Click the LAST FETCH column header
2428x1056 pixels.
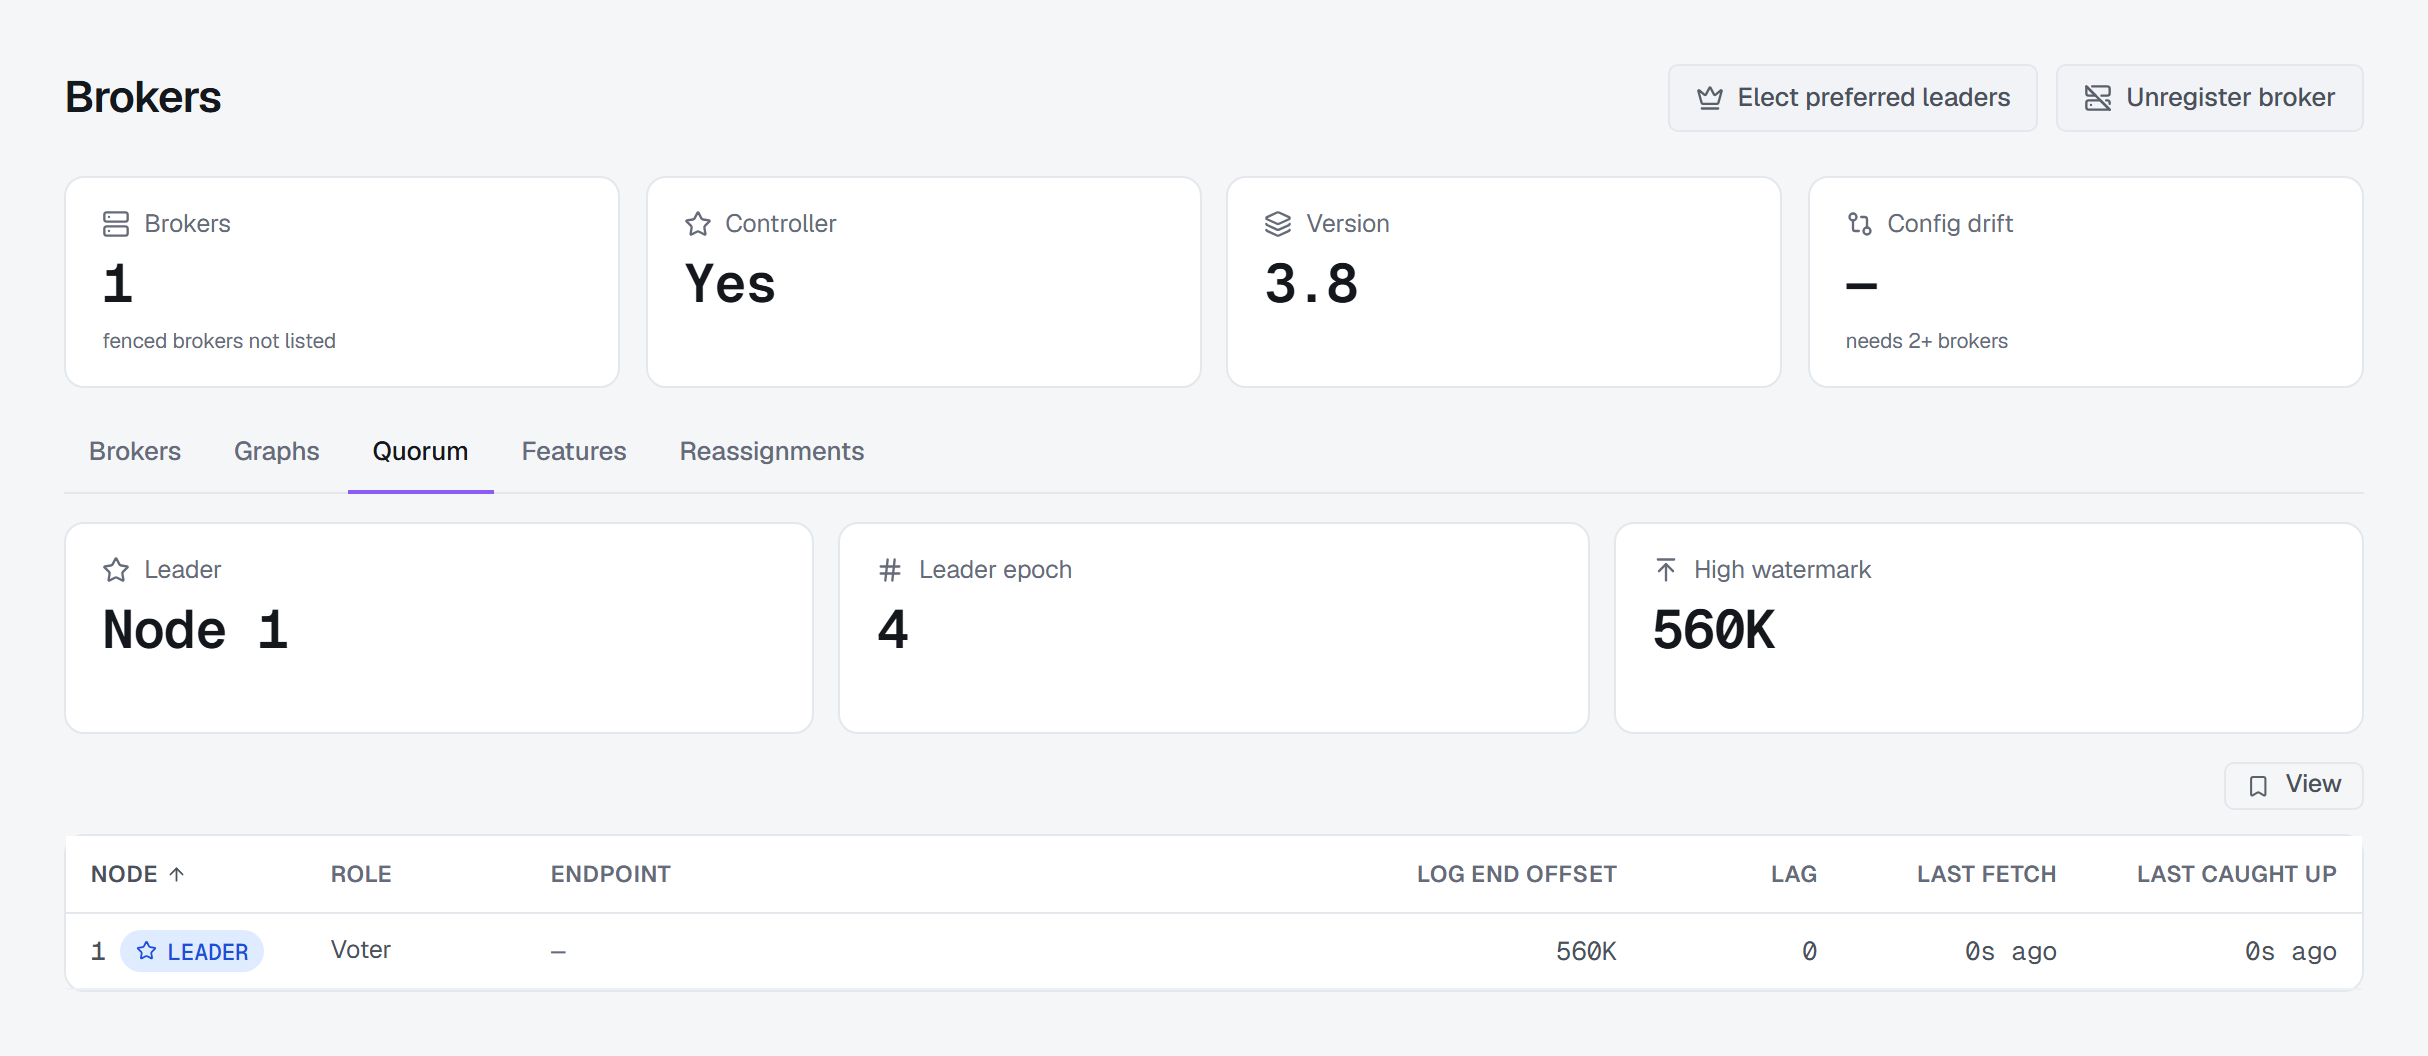[x=1987, y=874]
